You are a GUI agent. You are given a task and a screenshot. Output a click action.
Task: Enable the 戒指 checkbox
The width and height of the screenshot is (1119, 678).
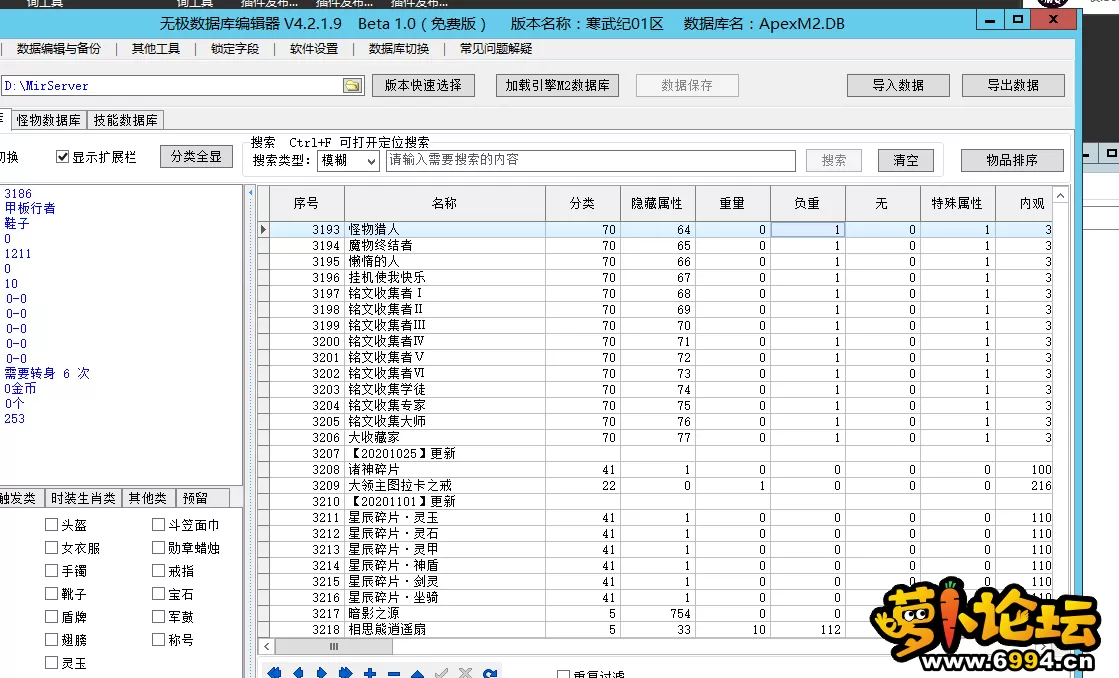pyautogui.click(x=159, y=571)
